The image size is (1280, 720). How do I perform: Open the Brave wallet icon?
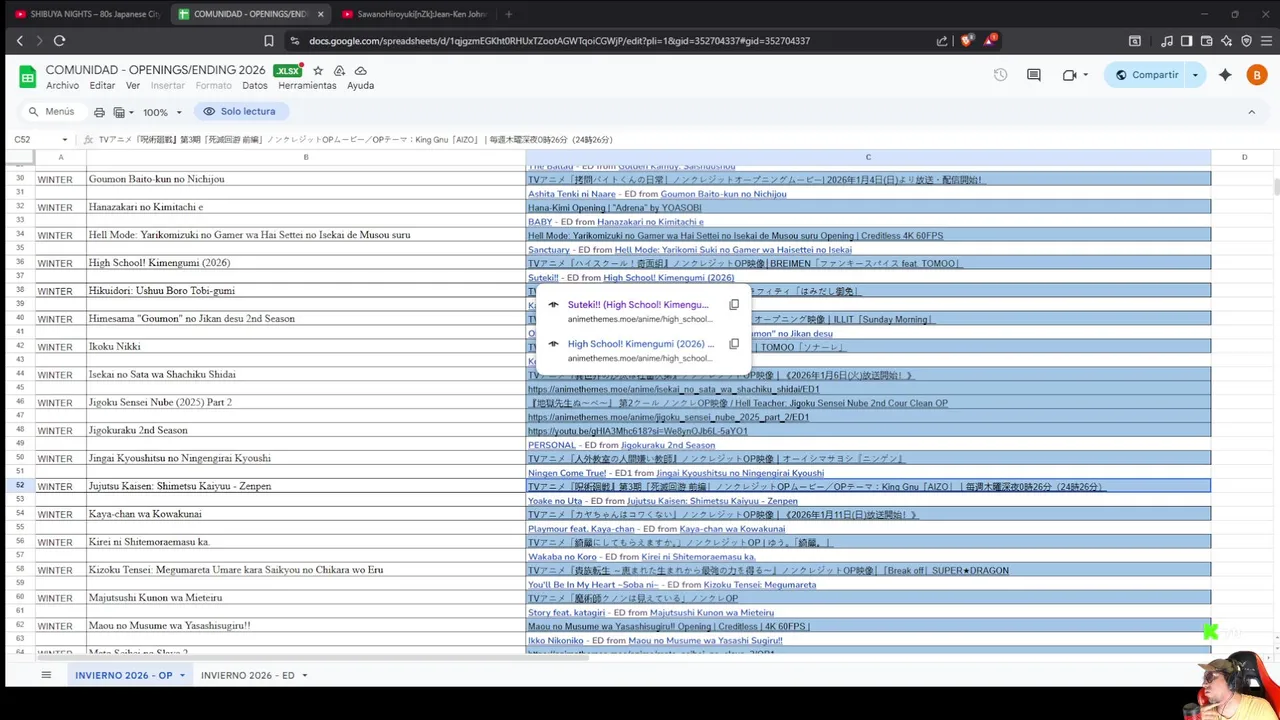coord(1207,41)
